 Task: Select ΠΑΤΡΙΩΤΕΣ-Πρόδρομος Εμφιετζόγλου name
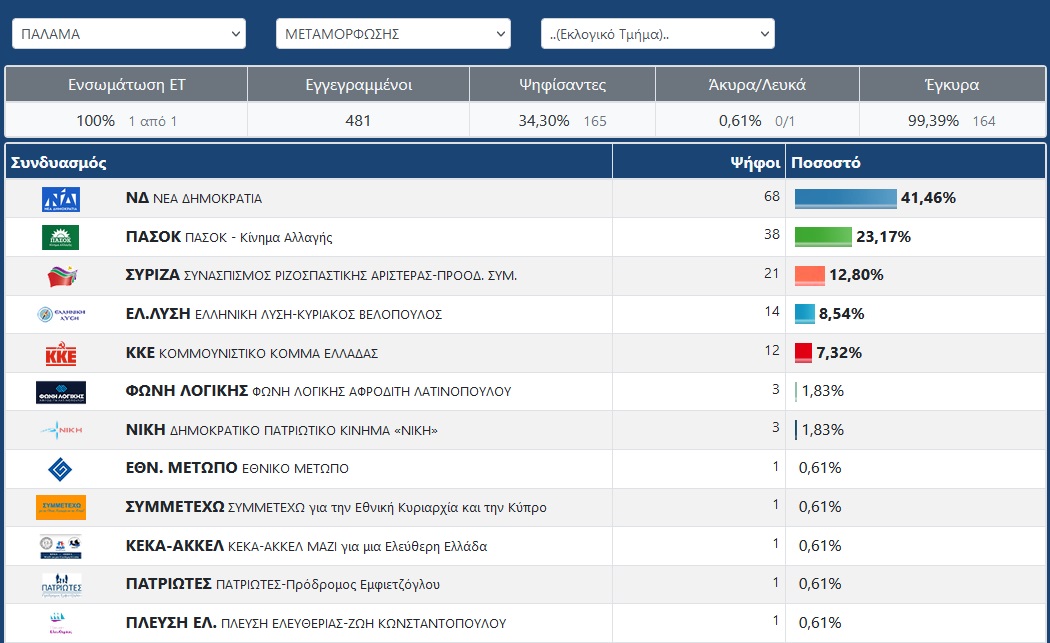[x=327, y=585]
